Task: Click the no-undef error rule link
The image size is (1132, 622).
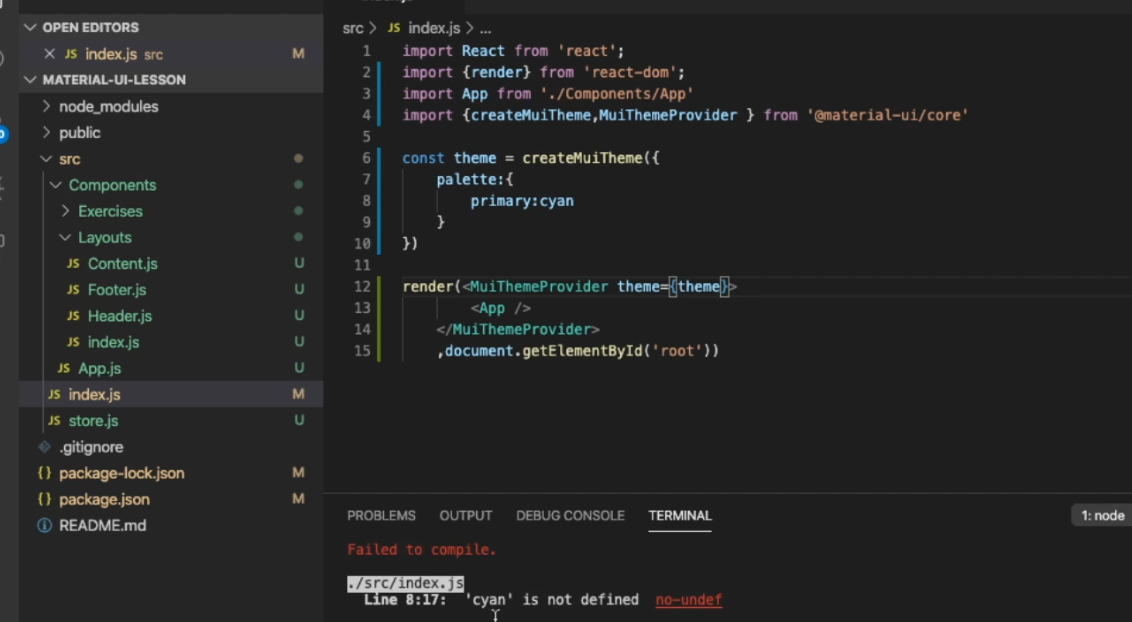Action: point(688,599)
